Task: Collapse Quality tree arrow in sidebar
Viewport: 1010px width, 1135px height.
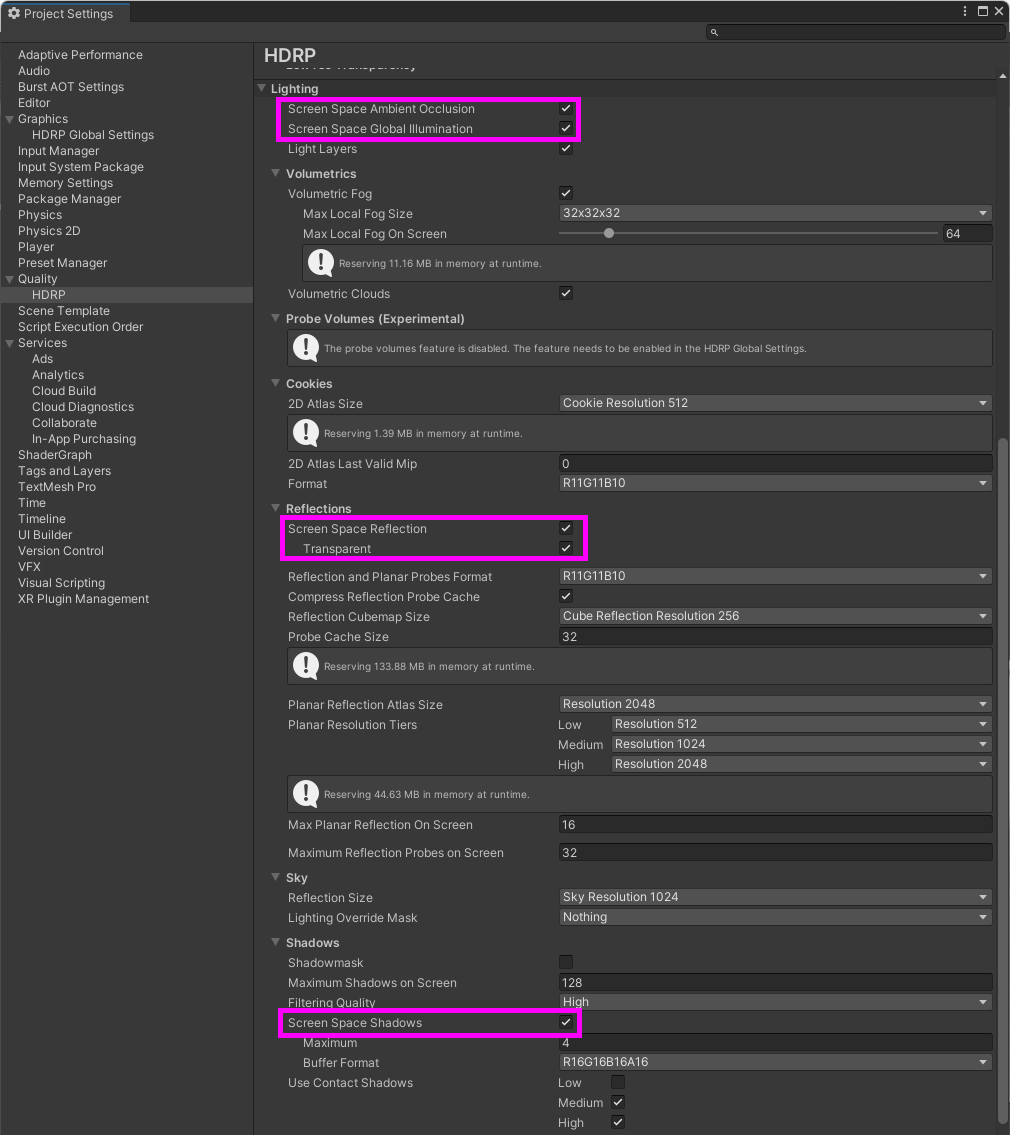Action: pos(9,279)
